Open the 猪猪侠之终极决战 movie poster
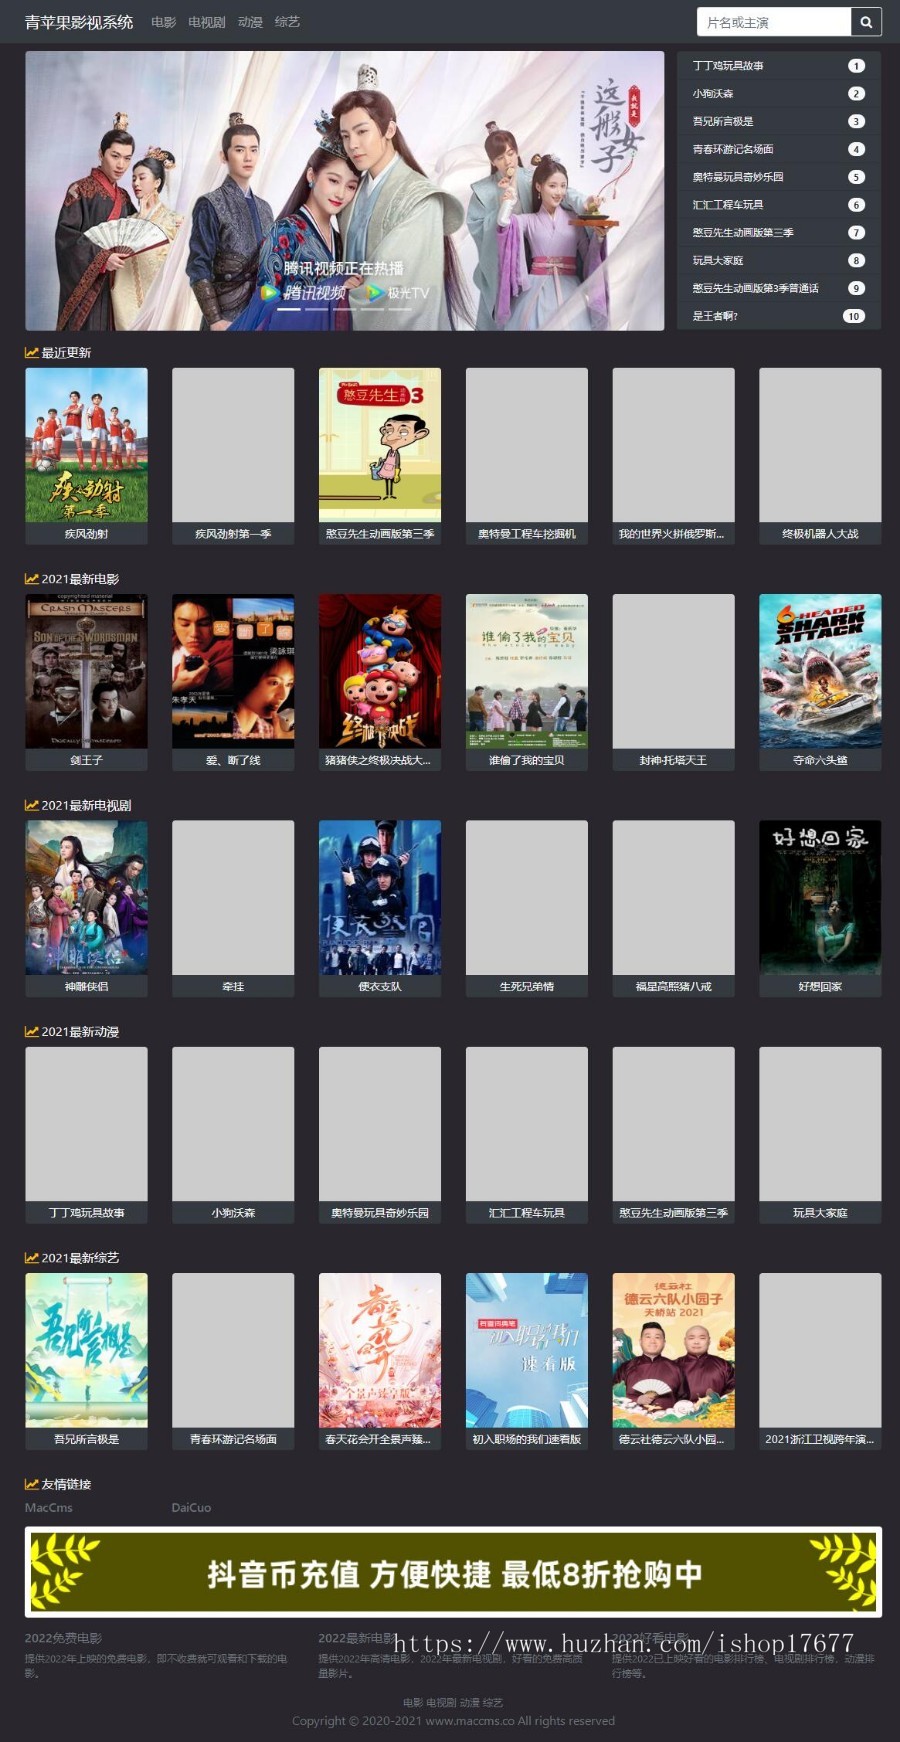This screenshot has height=1742, width=900. [380, 671]
